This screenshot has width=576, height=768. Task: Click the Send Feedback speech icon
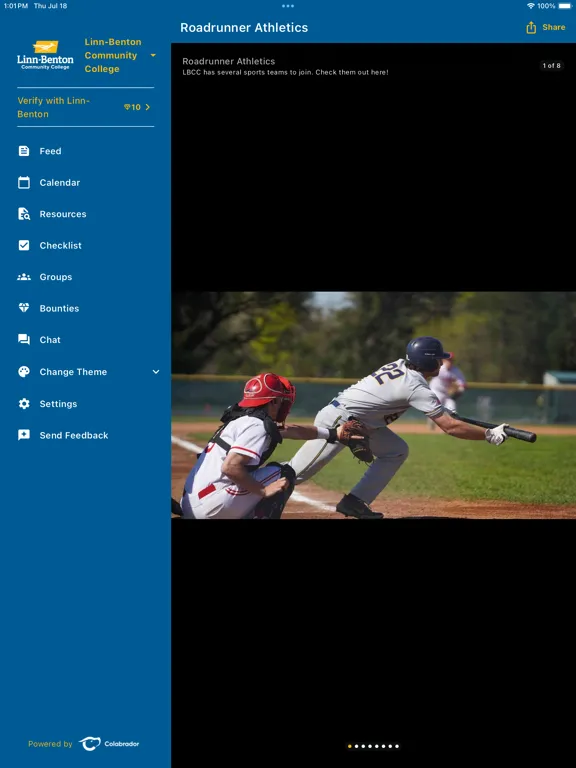pos(24,435)
